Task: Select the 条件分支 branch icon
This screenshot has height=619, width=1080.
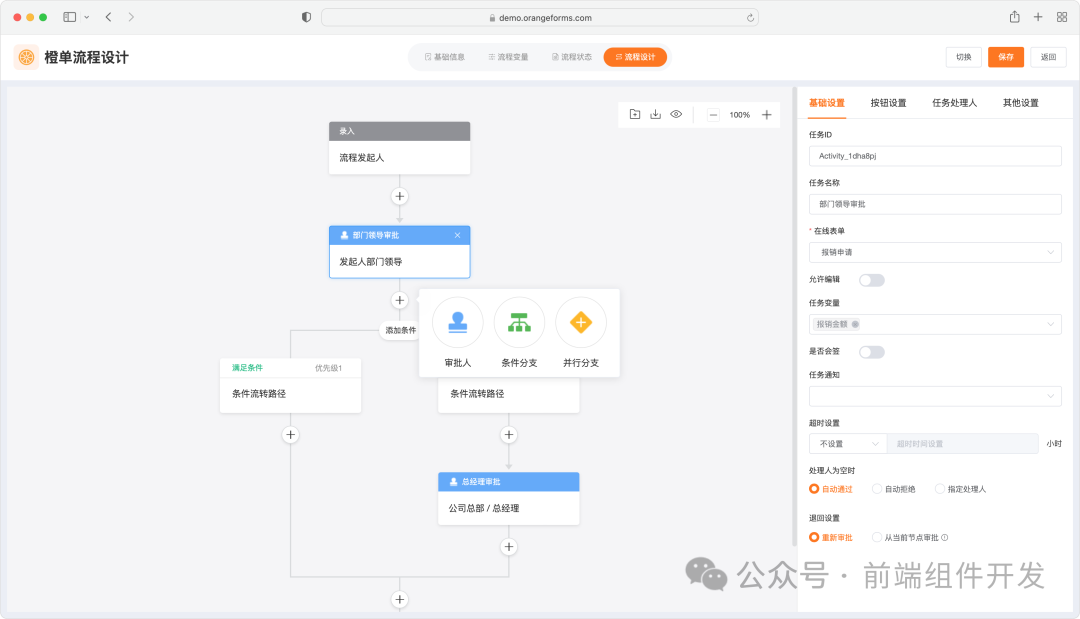Action: [x=519, y=322]
